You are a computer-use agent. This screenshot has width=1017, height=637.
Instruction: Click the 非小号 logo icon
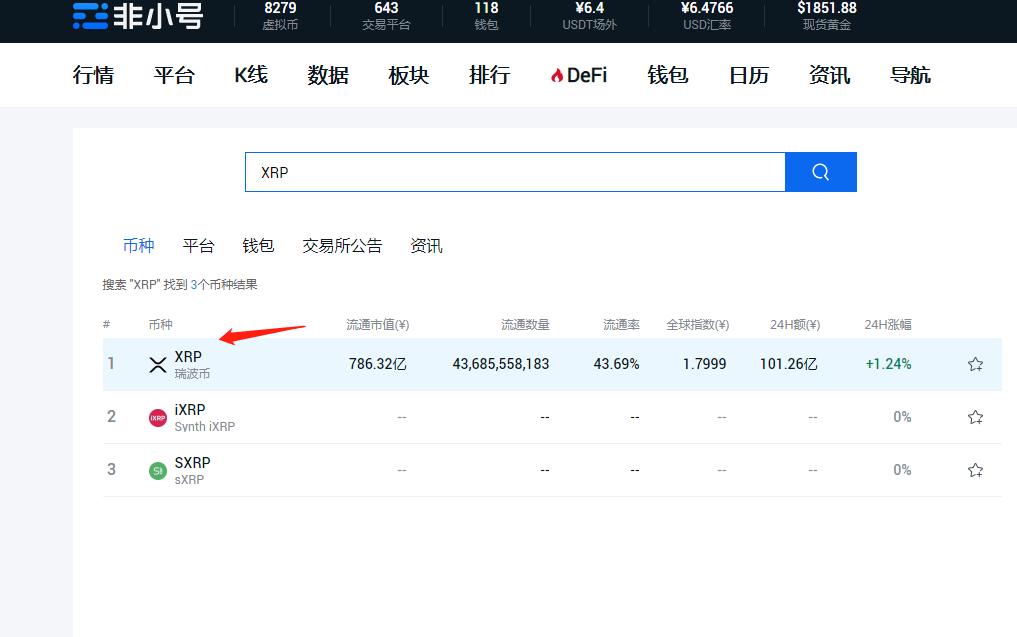click(x=88, y=15)
